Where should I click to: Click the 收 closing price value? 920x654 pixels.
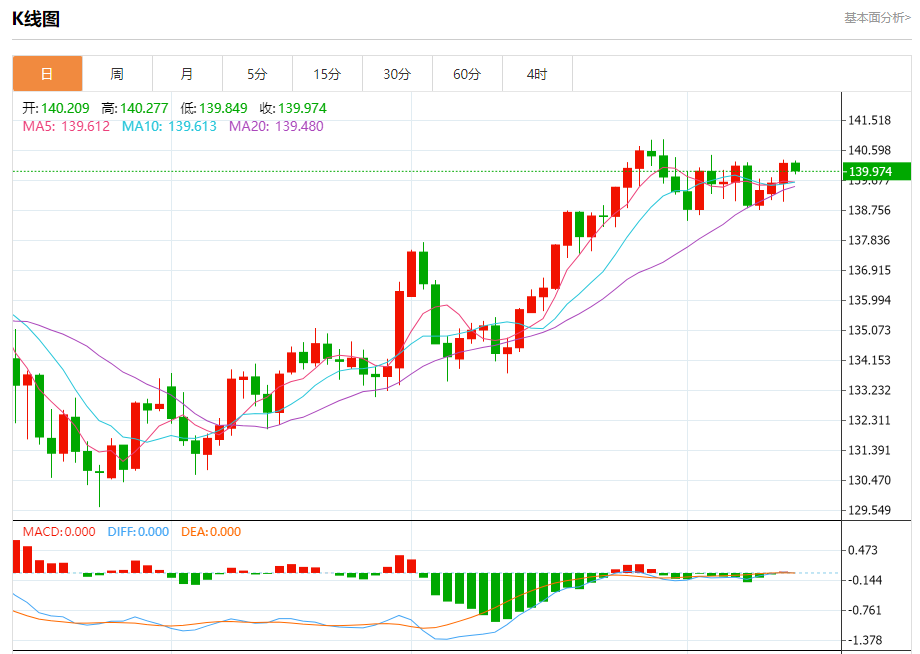tap(302, 108)
